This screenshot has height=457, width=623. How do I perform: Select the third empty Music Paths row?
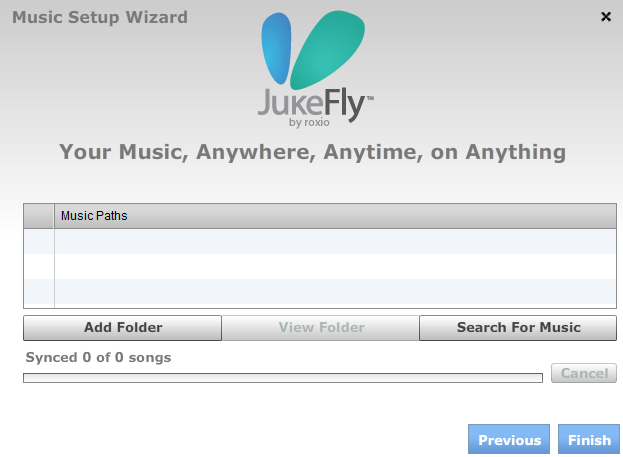click(x=335, y=291)
